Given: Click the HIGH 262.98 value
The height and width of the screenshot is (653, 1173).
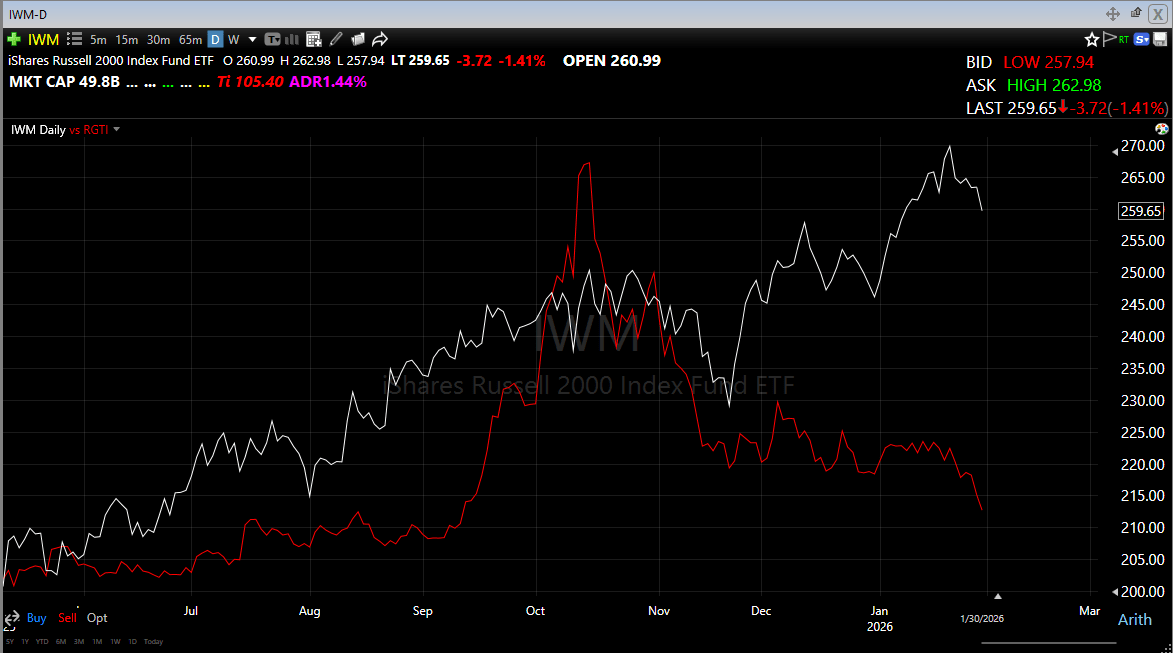Looking at the screenshot, I should [1054, 85].
